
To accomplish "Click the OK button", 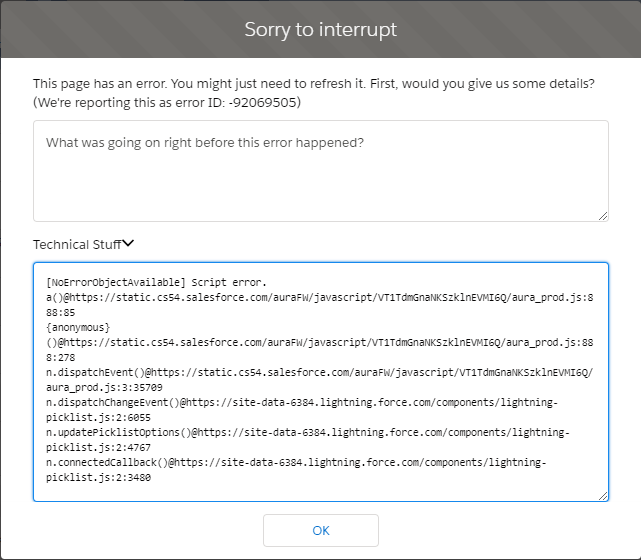I will coord(320,530).
